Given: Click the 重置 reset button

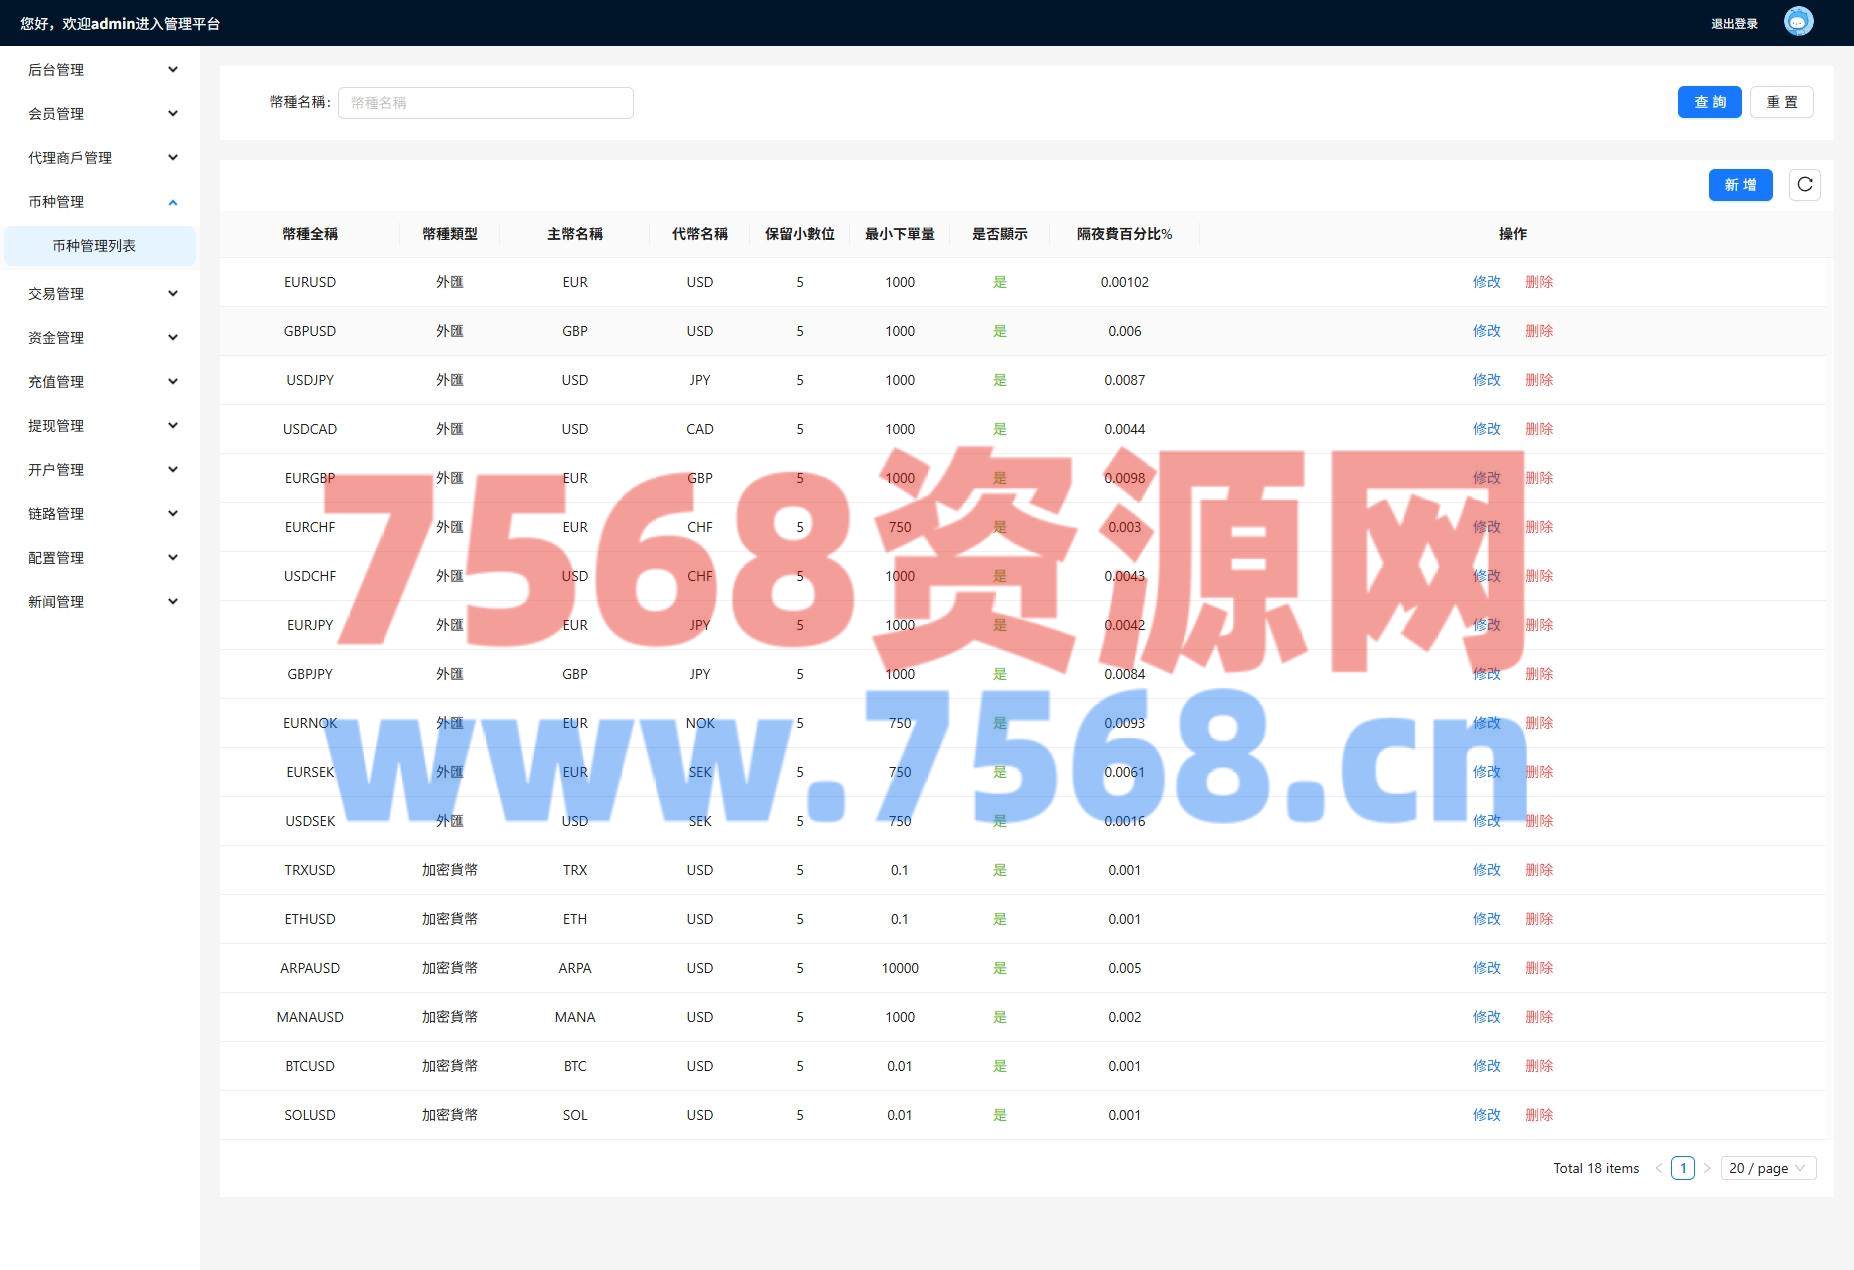Looking at the screenshot, I should pos(1781,102).
